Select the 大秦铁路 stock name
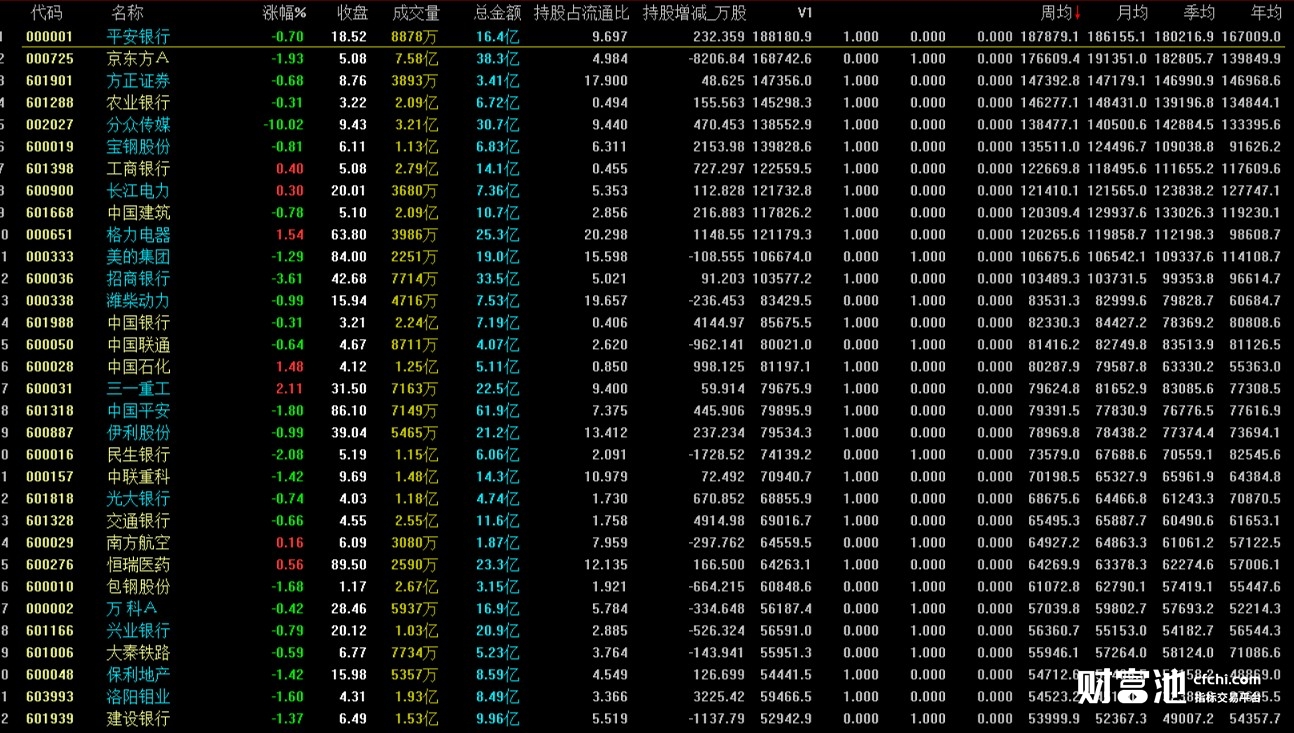Screen dimensions: 1294x733 138,653
